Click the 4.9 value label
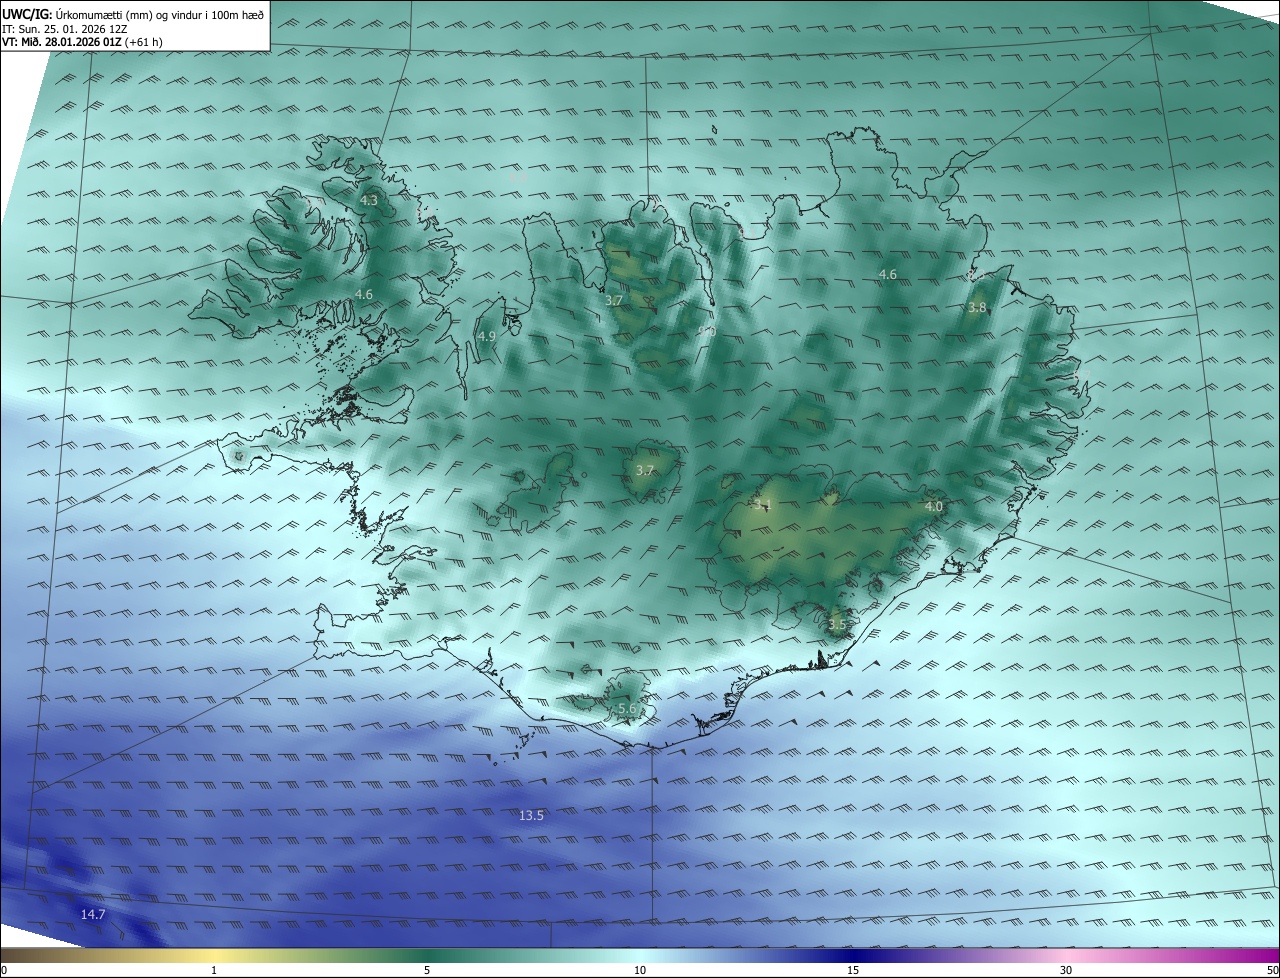 tap(487, 337)
